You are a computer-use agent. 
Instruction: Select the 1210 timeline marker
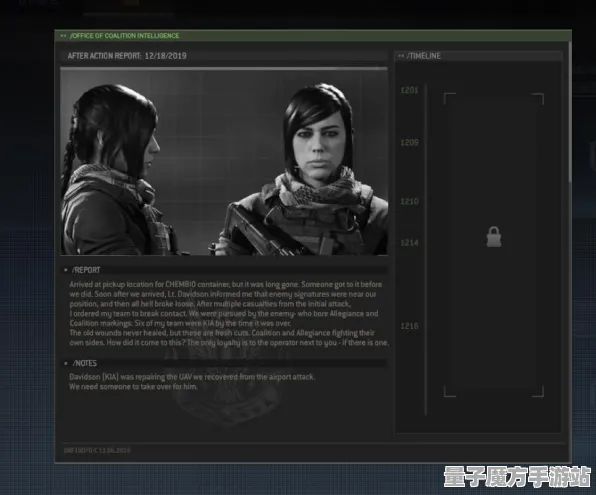click(409, 201)
